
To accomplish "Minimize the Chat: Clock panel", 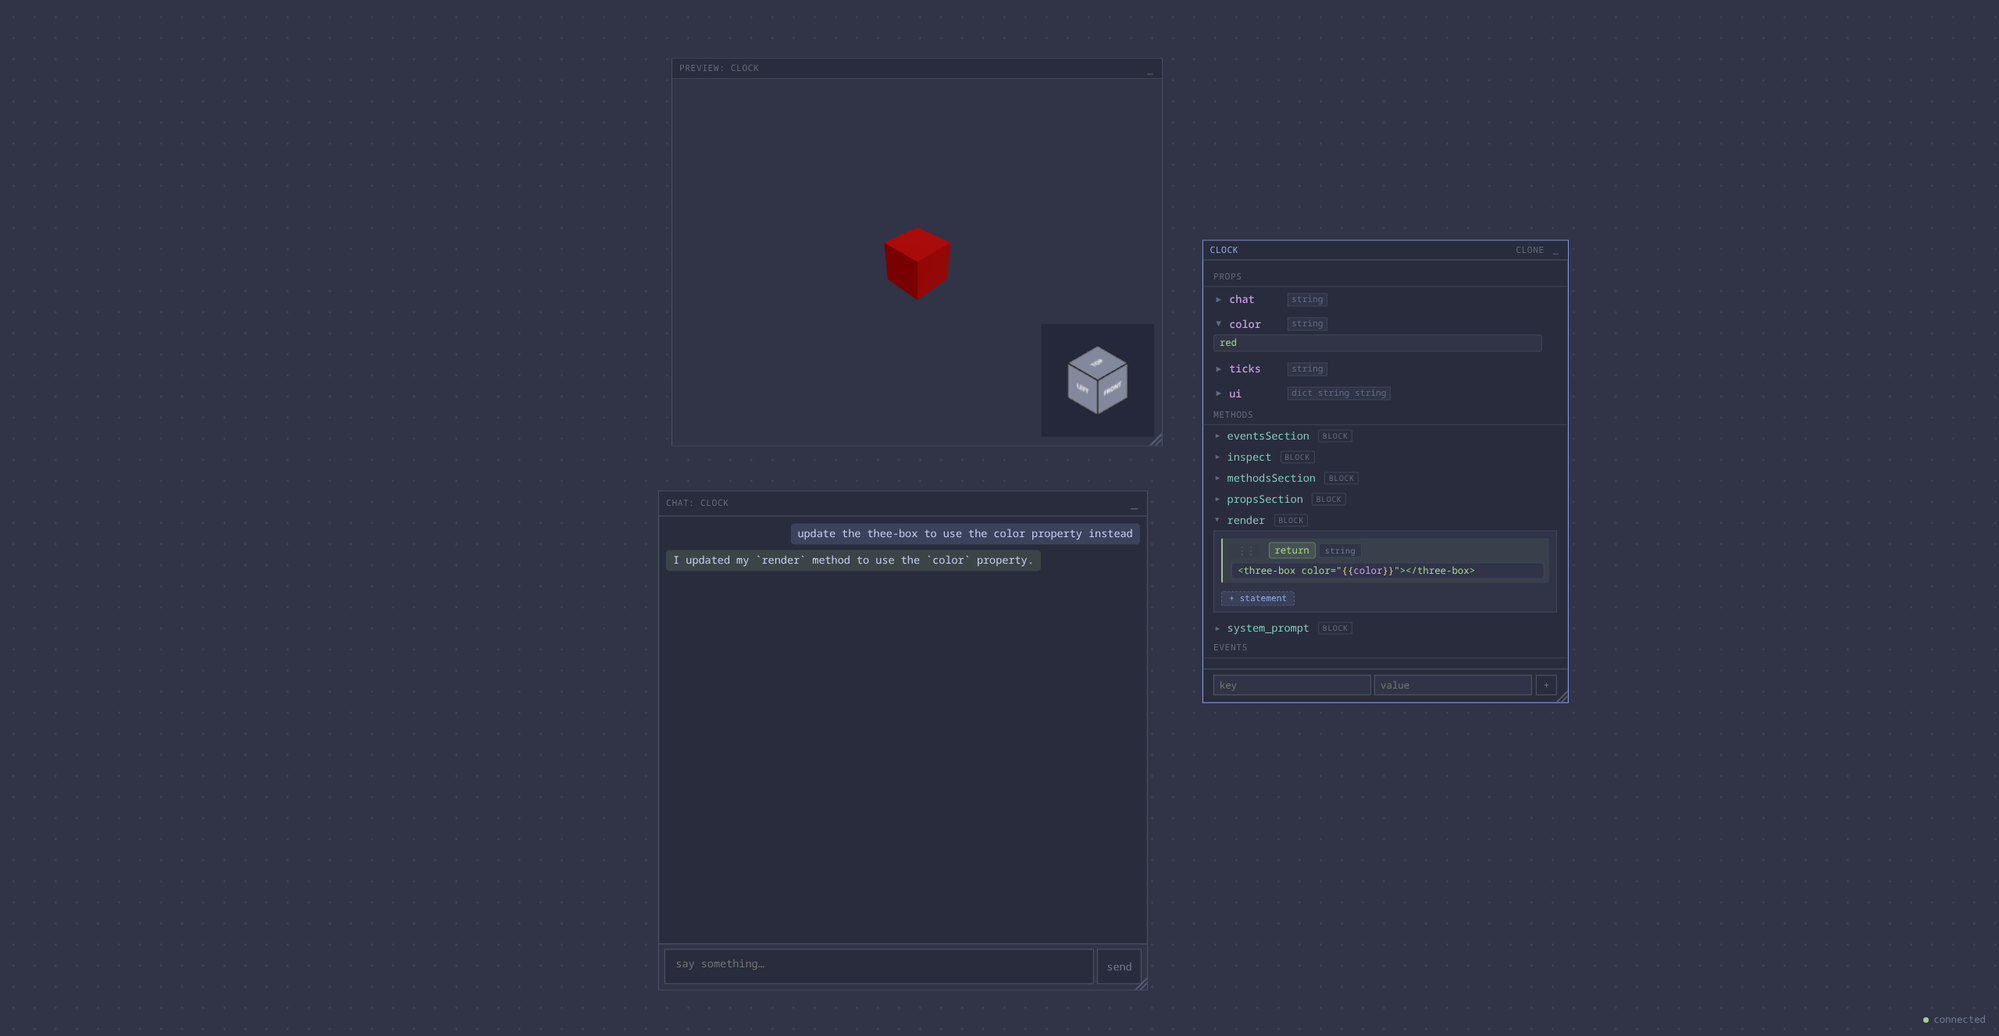I will (1134, 505).
